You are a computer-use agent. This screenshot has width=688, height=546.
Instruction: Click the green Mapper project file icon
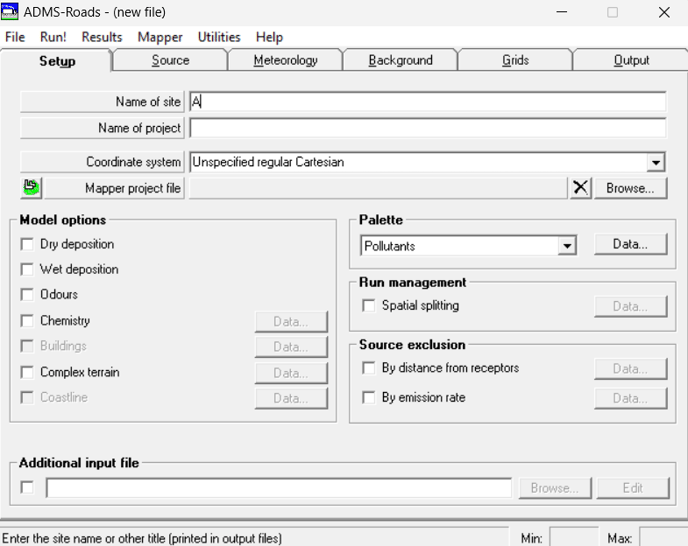click(31, 187)
